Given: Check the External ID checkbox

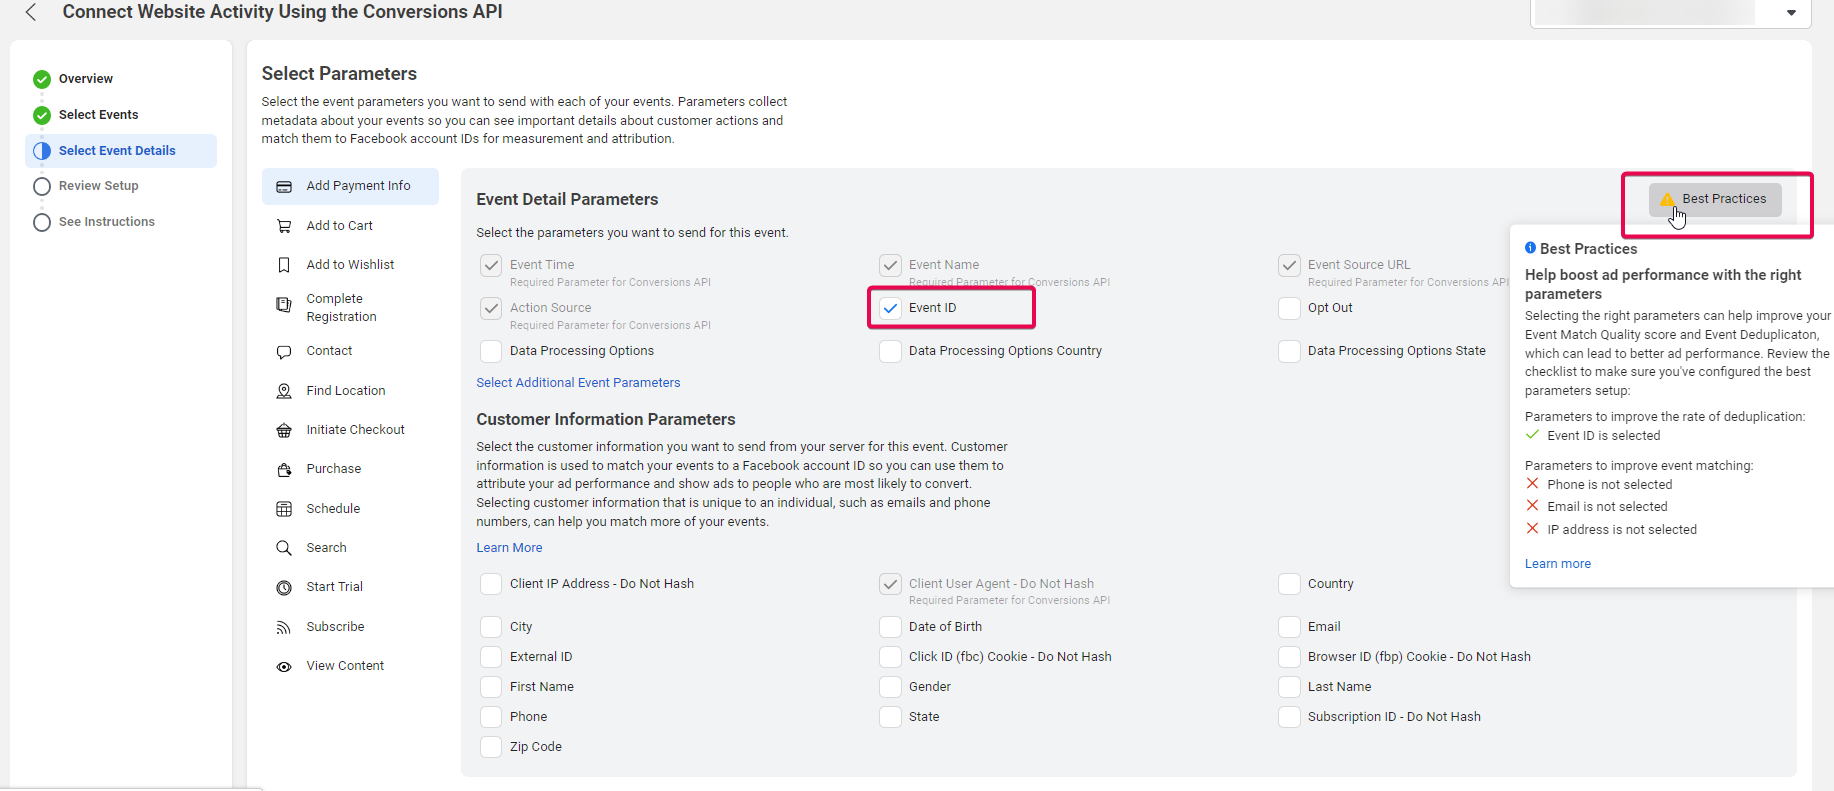Looking at the screenshot, I should tap(491, 657).
